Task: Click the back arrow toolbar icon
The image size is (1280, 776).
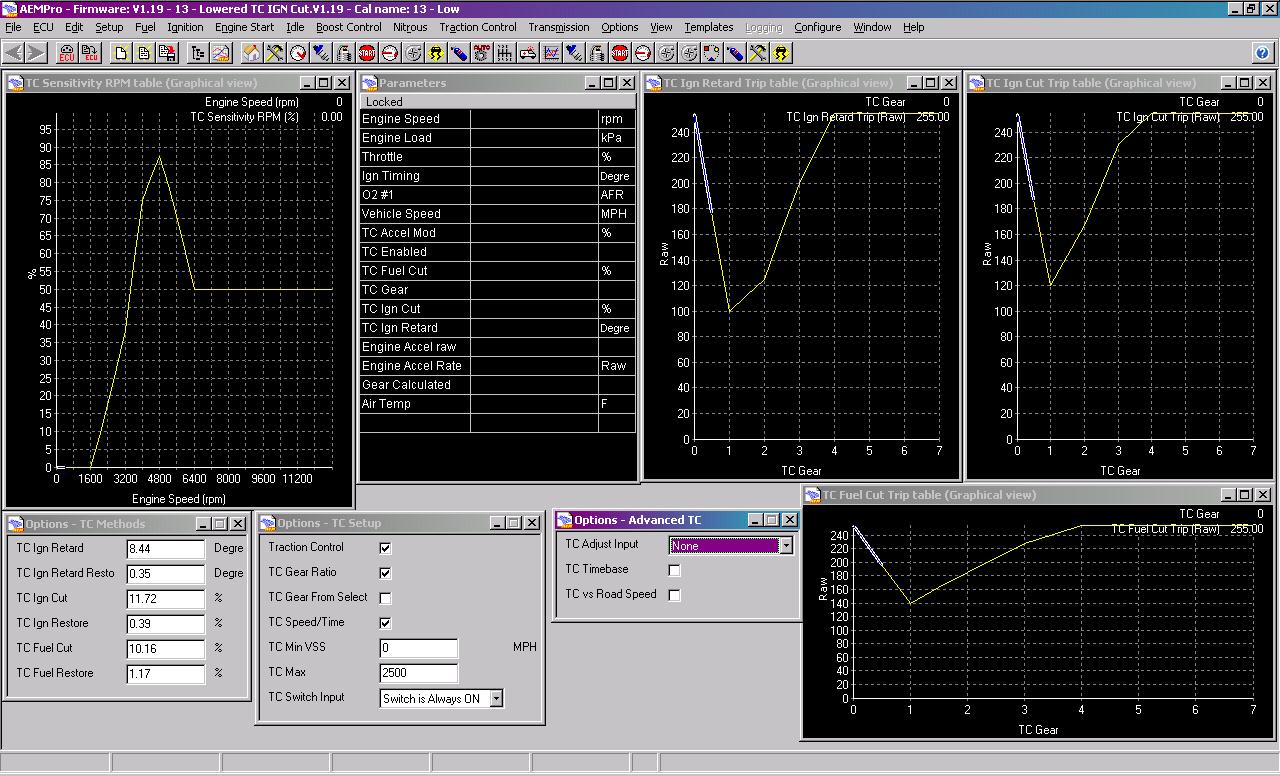Action: [13, 53]
